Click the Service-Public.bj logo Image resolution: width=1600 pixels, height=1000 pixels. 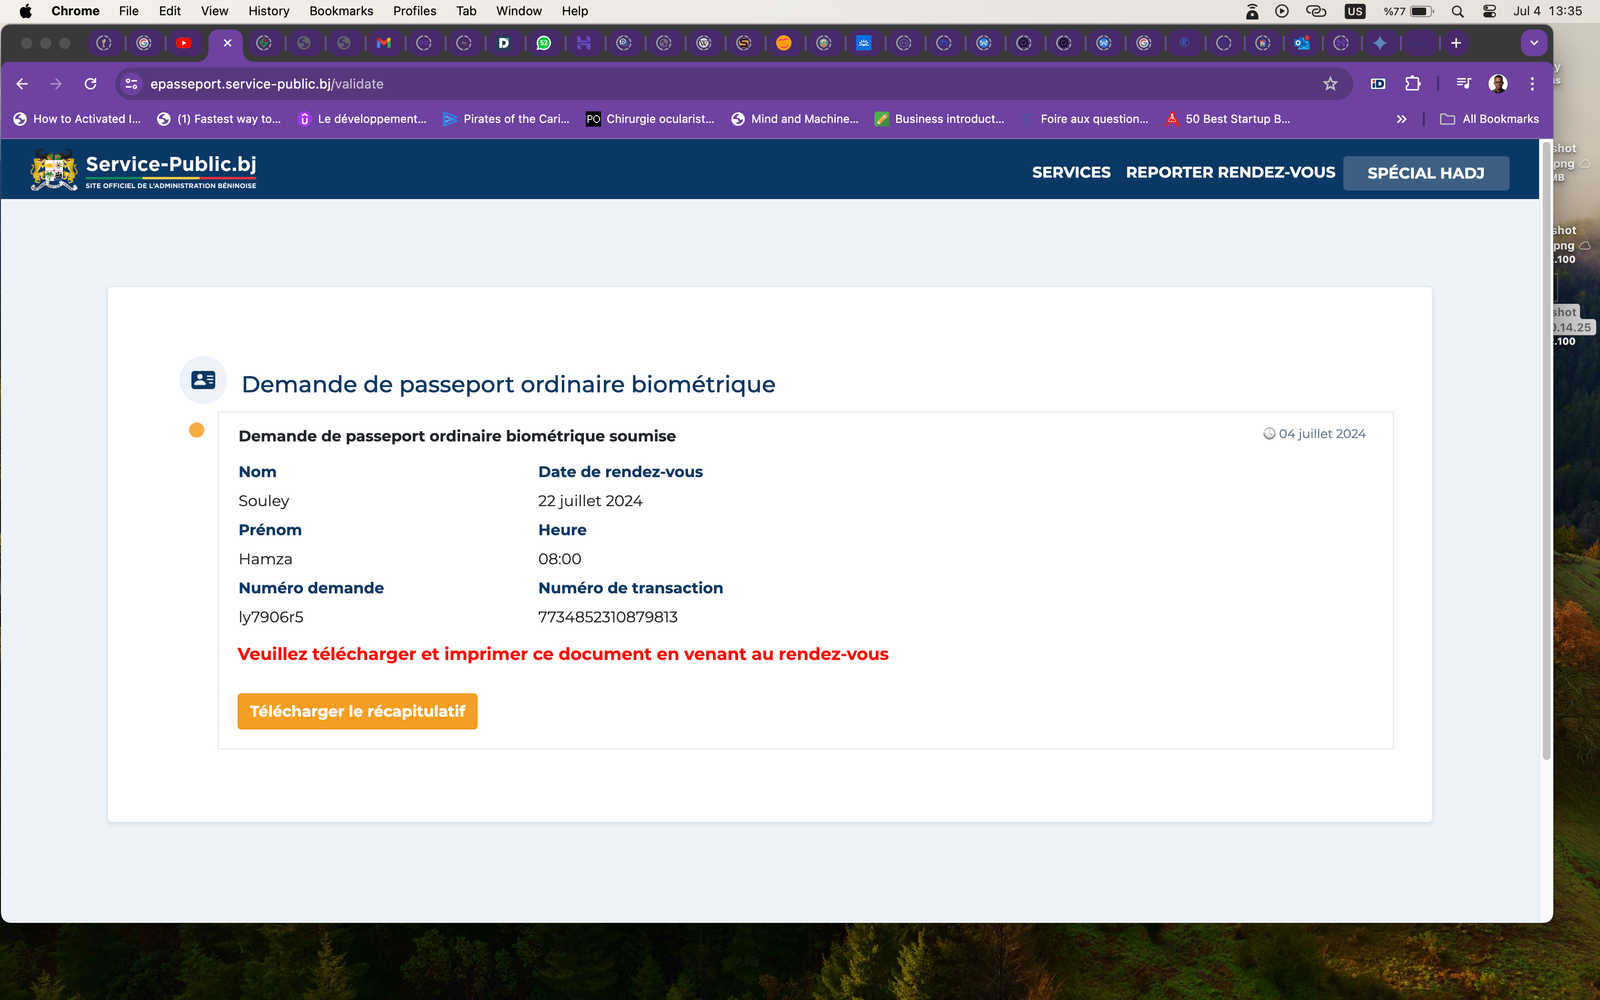pos(143,170)
